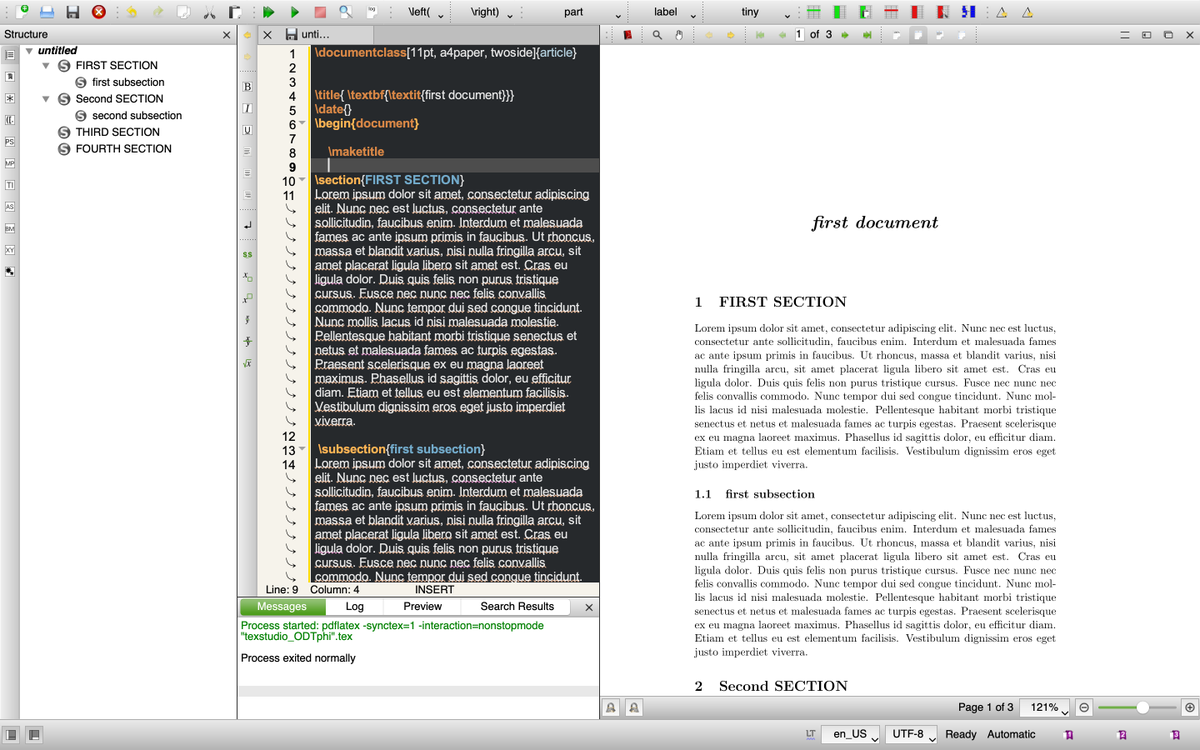The width and height of the screenshot is (1200, 750).
Task: Insert inline math mode $$ icon
Action: point(246,254)
